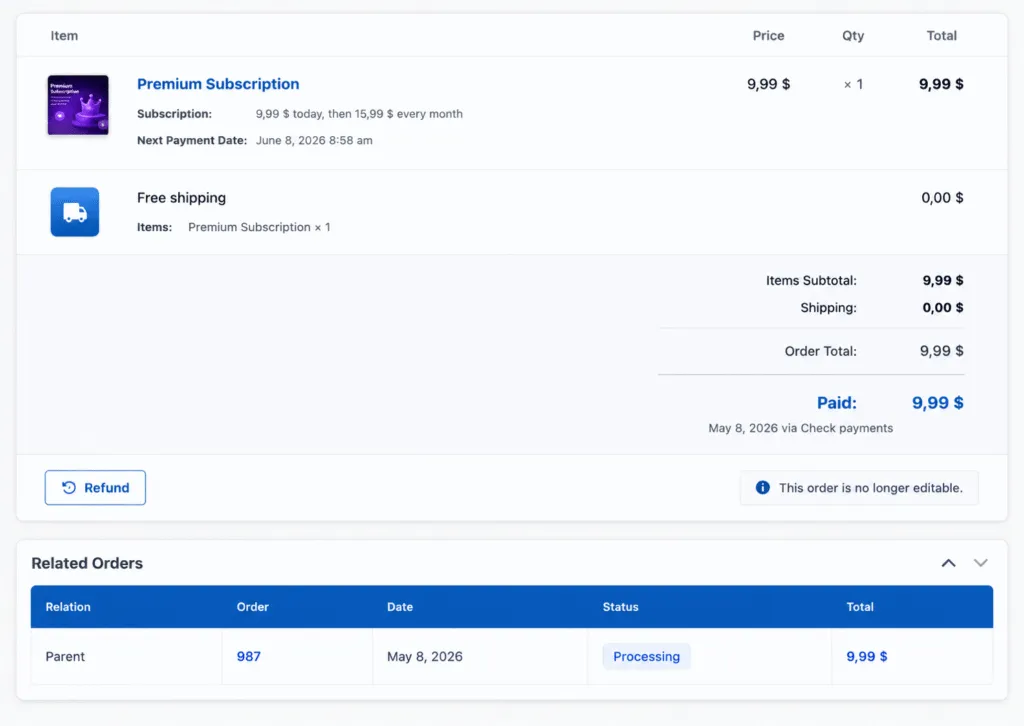This screenshot has width=1024, height=726.
Task: Click '9,99 $ today, then 15,99 $ every month'
Action: tap(359, 114)
